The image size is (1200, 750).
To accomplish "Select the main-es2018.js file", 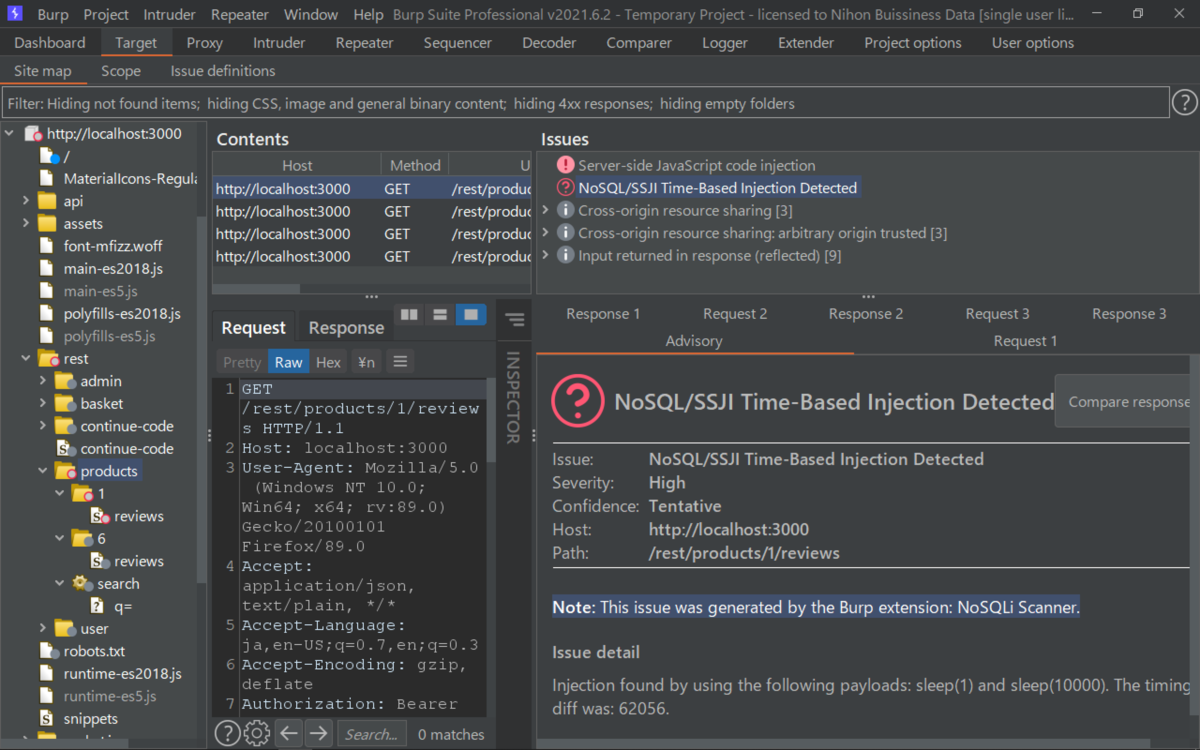I will point(113,268).
